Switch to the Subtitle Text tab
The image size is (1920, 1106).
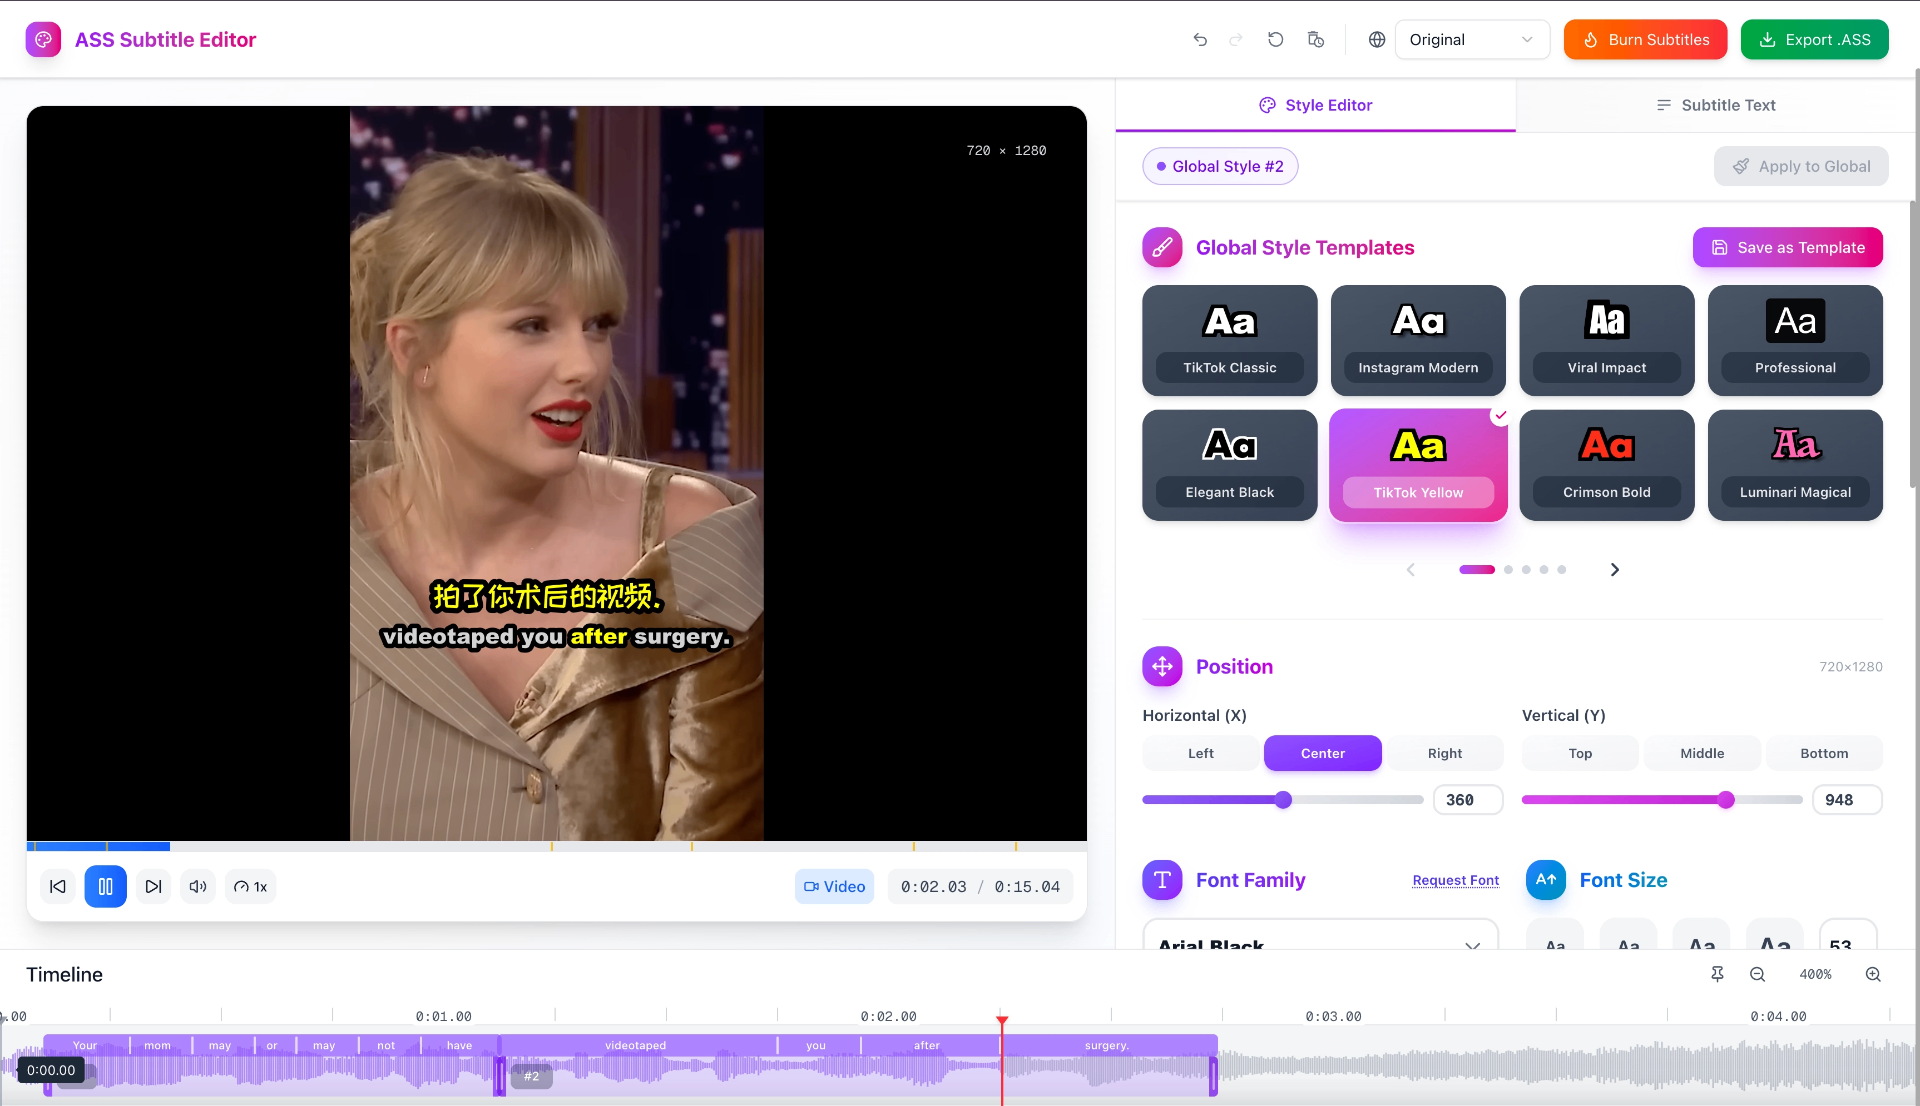click(x=1716, y=105)
